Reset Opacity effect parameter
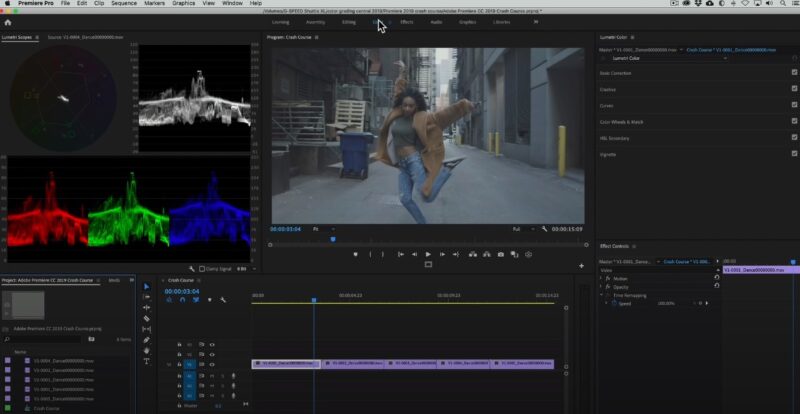The image size is (800, 414). pyautogui.click(x=717, y=286)
